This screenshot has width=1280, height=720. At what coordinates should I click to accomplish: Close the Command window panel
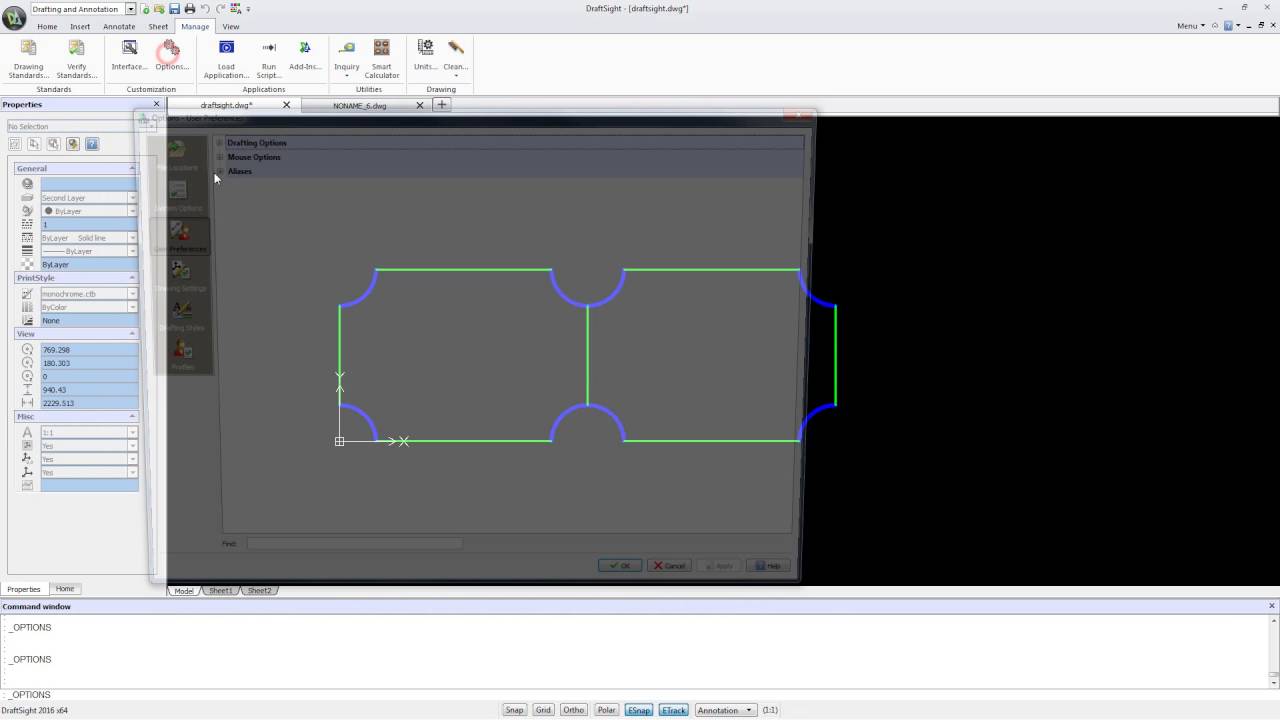[x=1272, y=606]
